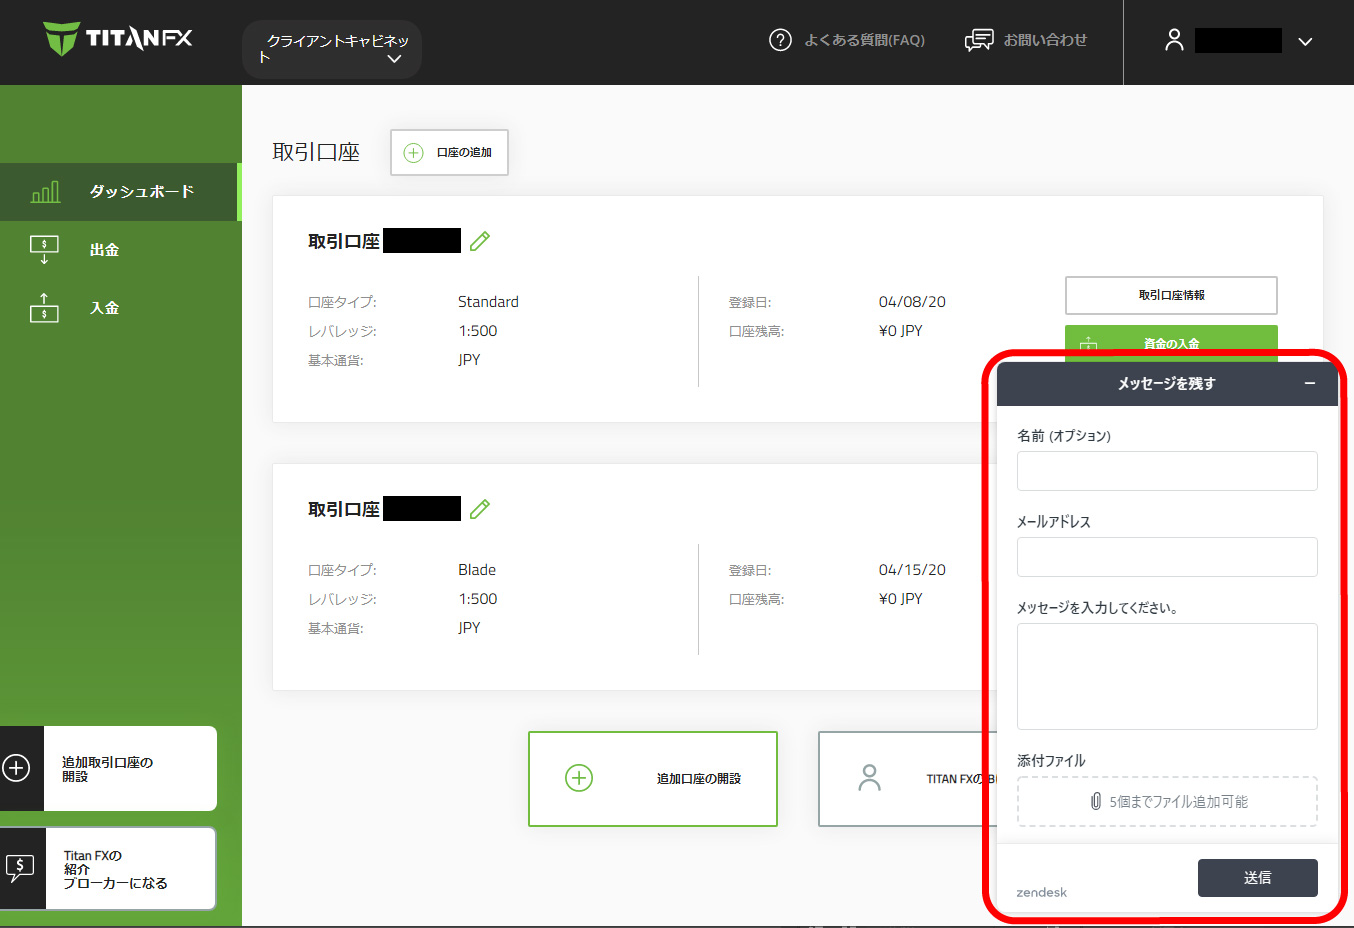1354x928 pixels.
Task: Click plus icon beside 追加取引口座の開設
Action: pyautogui.click(x=16, y=768)
